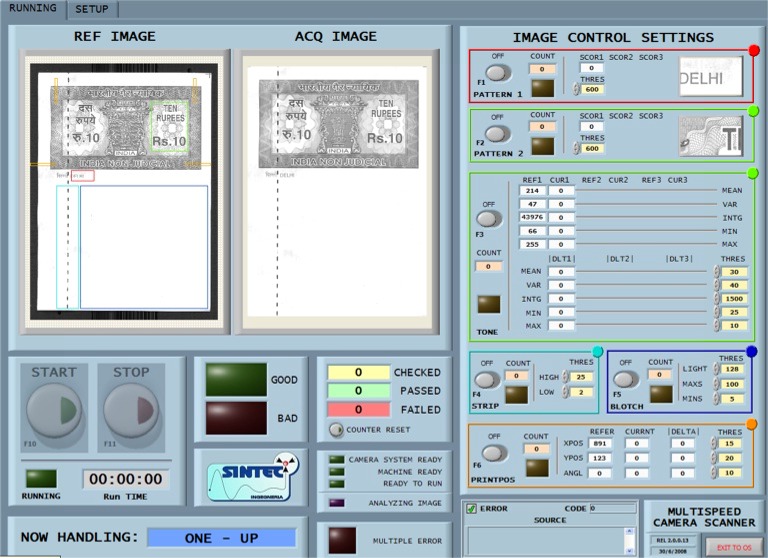Click the error SOURCE text box
This screenshot has height=558, width=768.
click(x=552, y=541)
